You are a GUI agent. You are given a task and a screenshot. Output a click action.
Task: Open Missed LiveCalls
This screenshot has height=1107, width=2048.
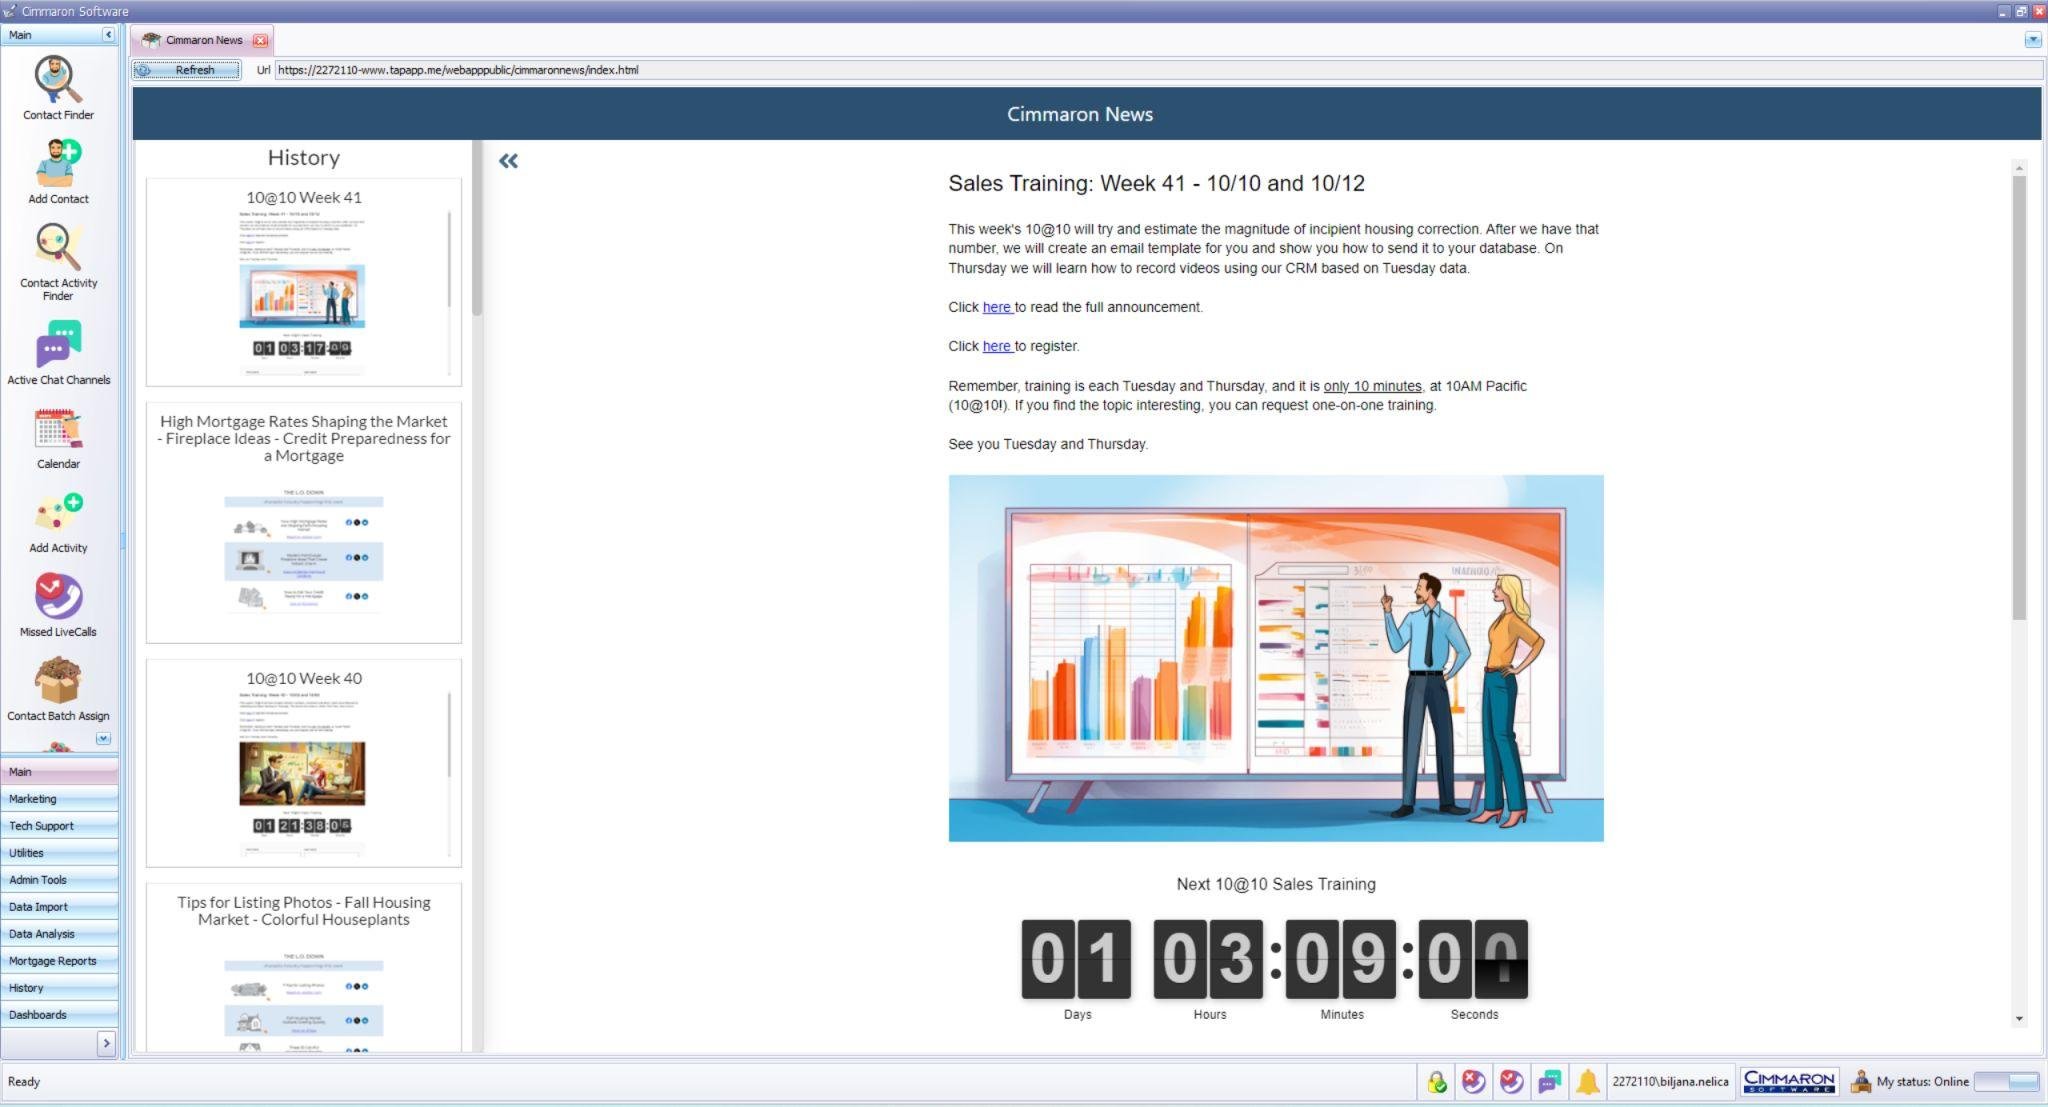[x=58, y=604]
